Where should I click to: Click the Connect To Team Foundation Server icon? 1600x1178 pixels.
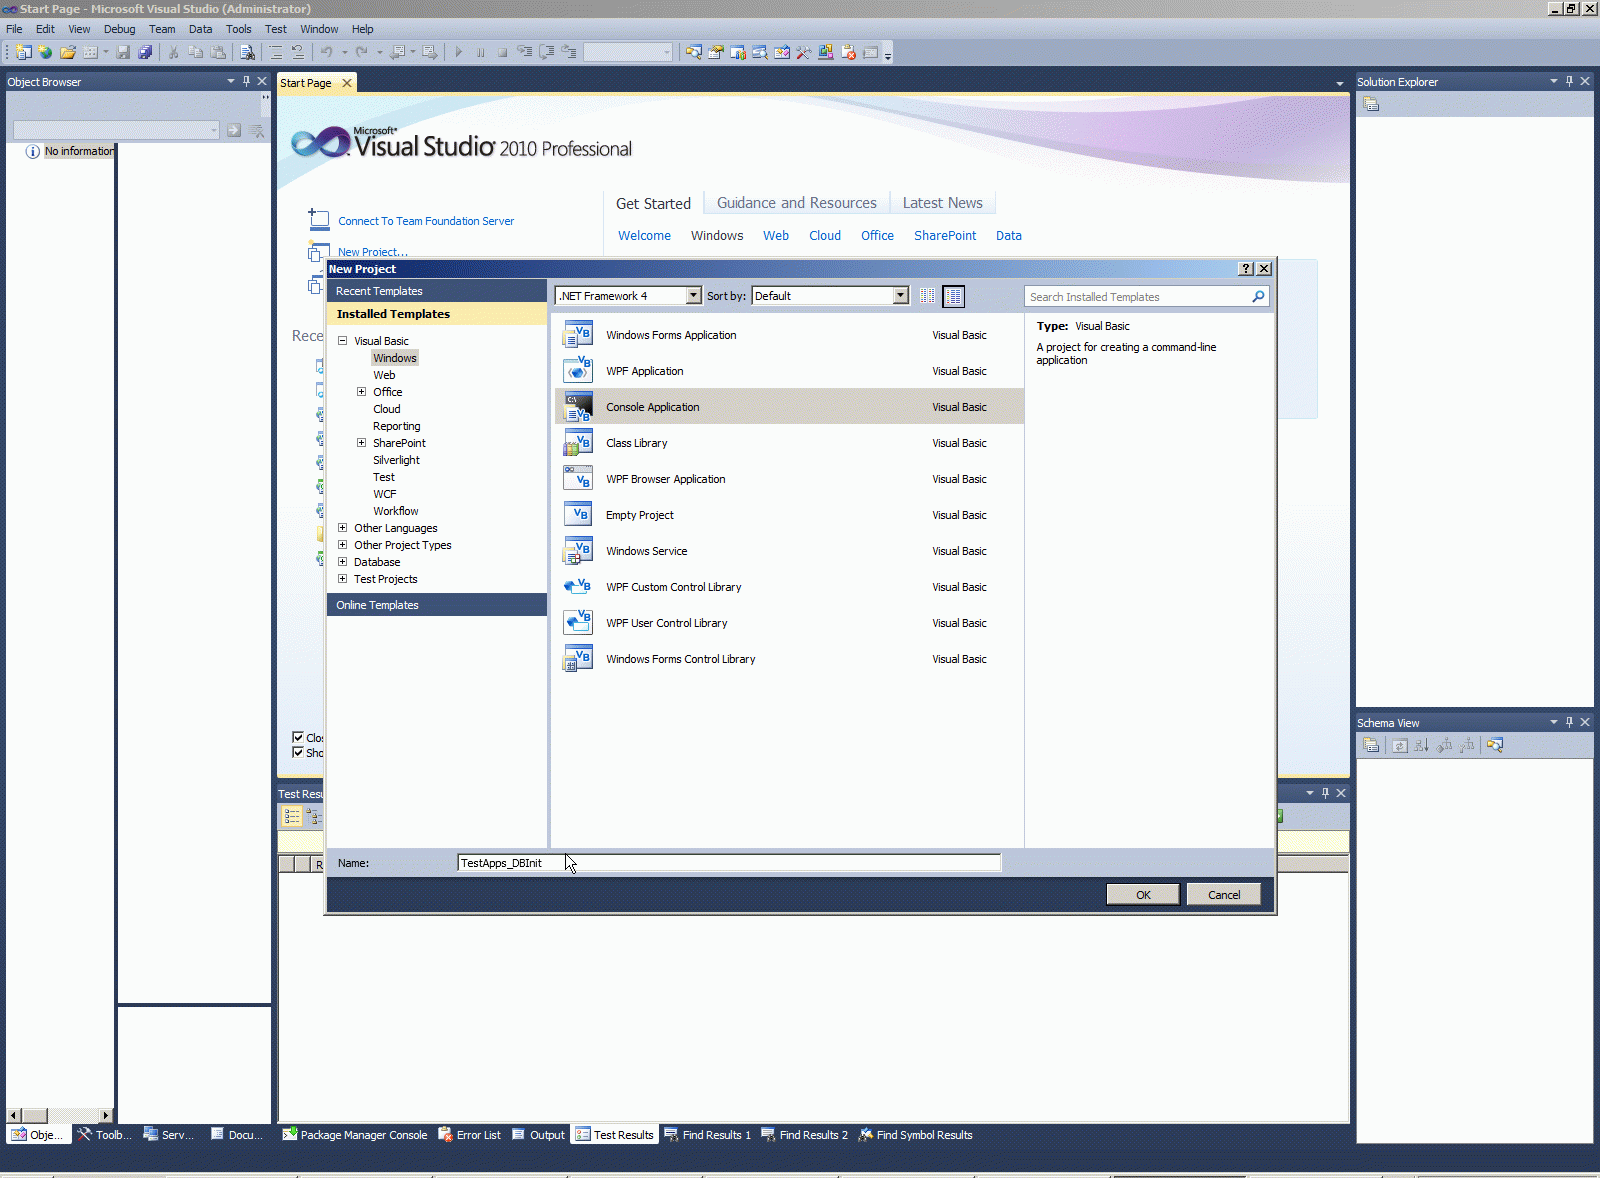point(319,219)
